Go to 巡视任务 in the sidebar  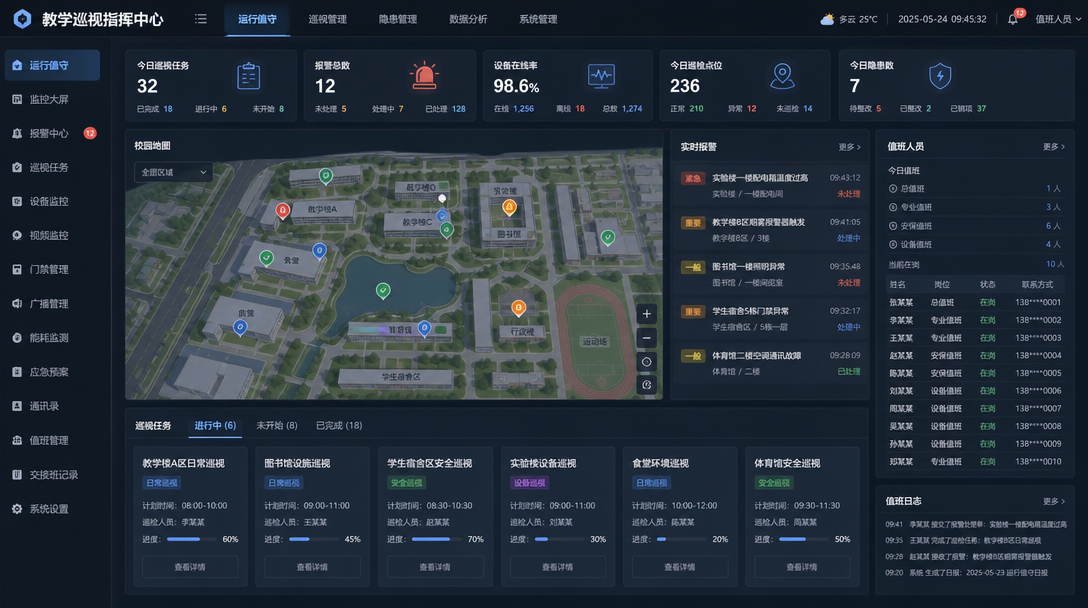click(52, 167)
